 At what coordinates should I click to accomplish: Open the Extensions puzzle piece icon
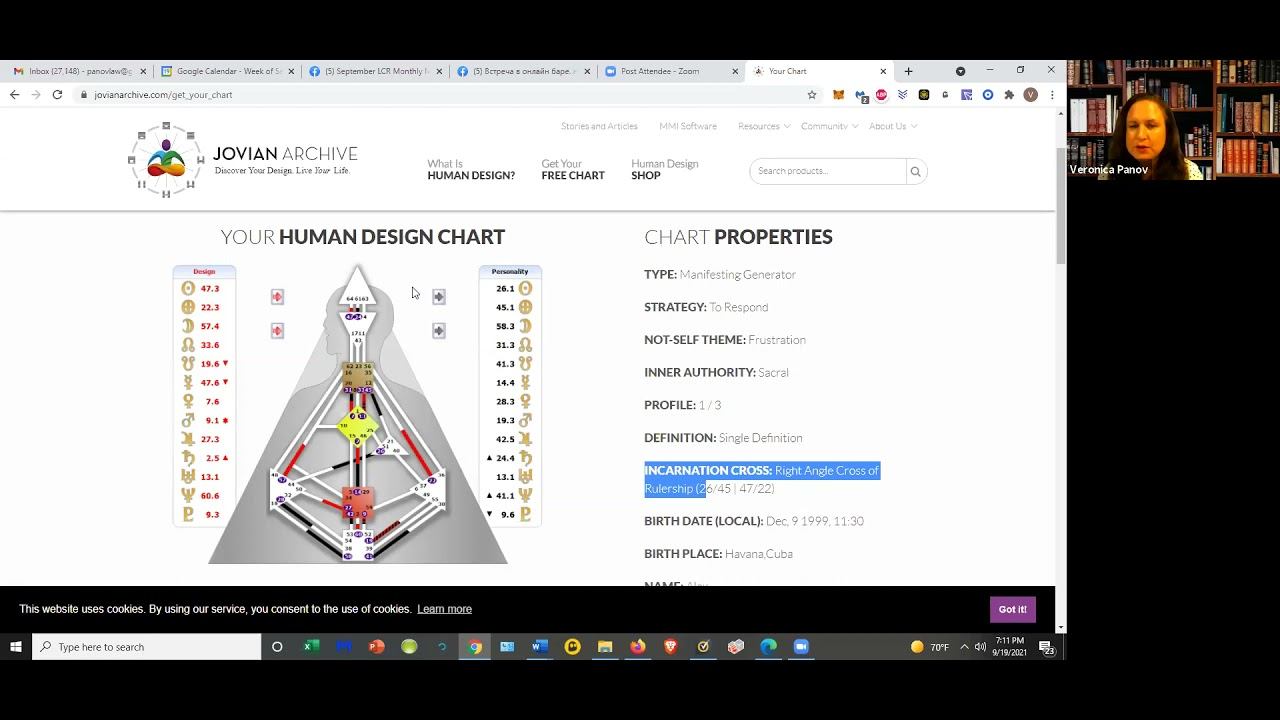(1009, 95)
